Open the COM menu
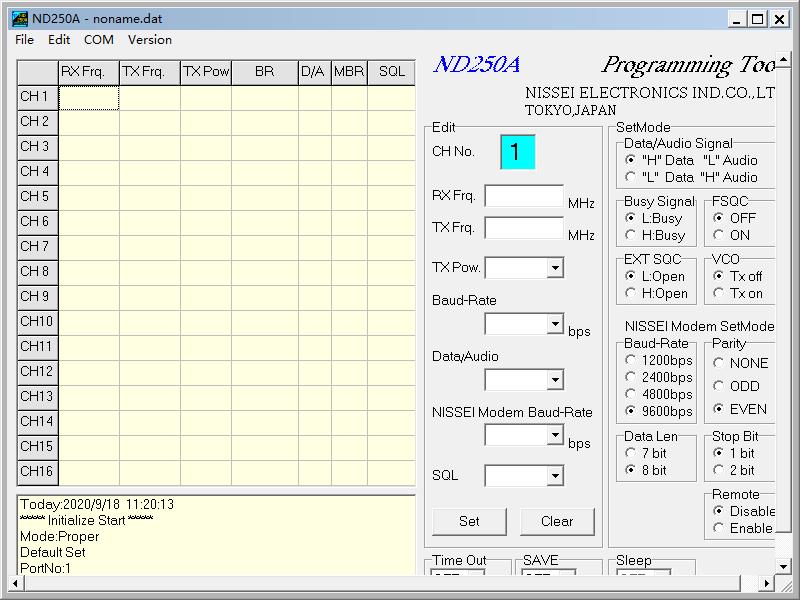The width and height of the screenshot is (800, 600). click(x=99, y=40)
